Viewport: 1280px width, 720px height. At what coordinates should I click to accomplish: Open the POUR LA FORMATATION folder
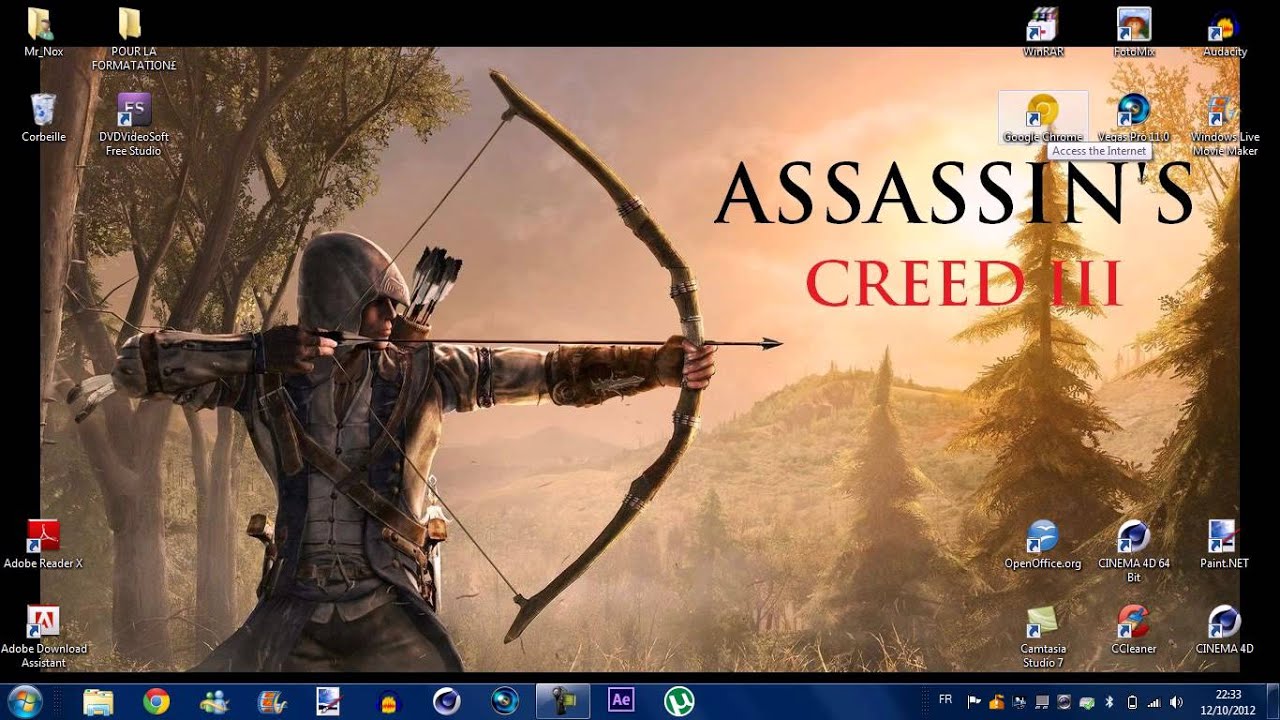pos(133,39)
